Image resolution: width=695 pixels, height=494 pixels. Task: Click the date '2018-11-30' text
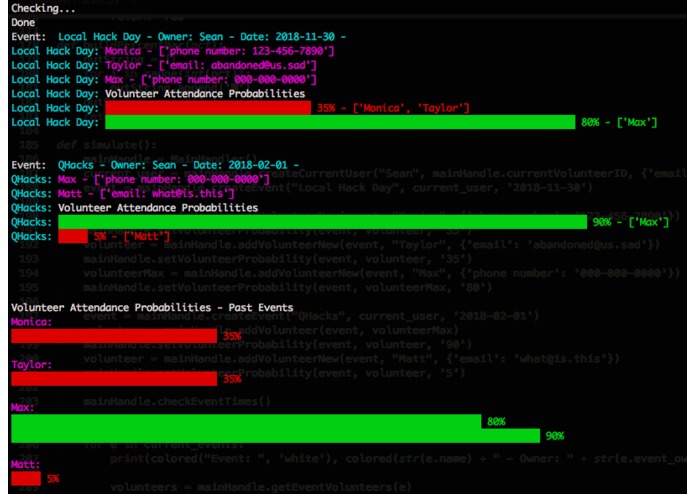click(x=305, y=37)
